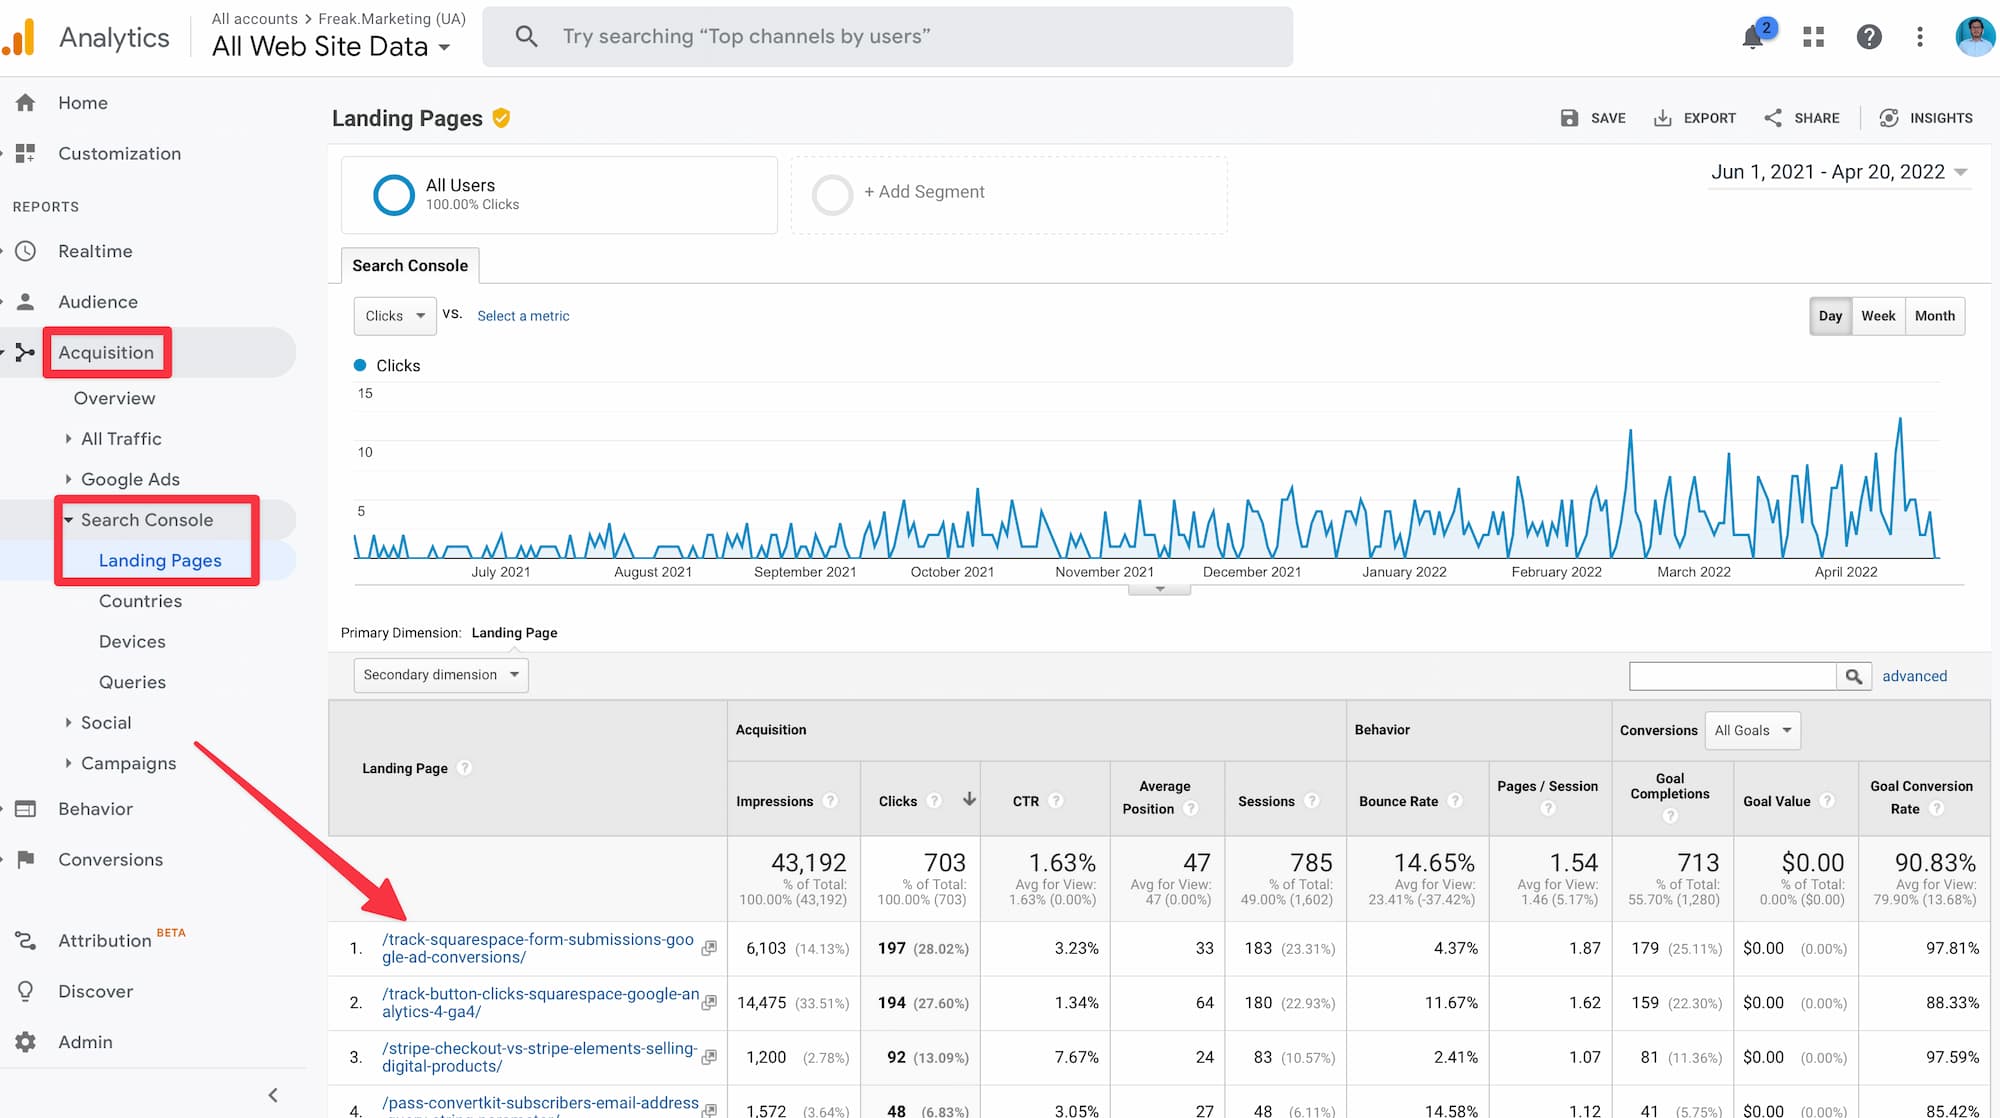
Task: Click the table filter input box
Action: pyautogui.click(x=1733, y=676)
